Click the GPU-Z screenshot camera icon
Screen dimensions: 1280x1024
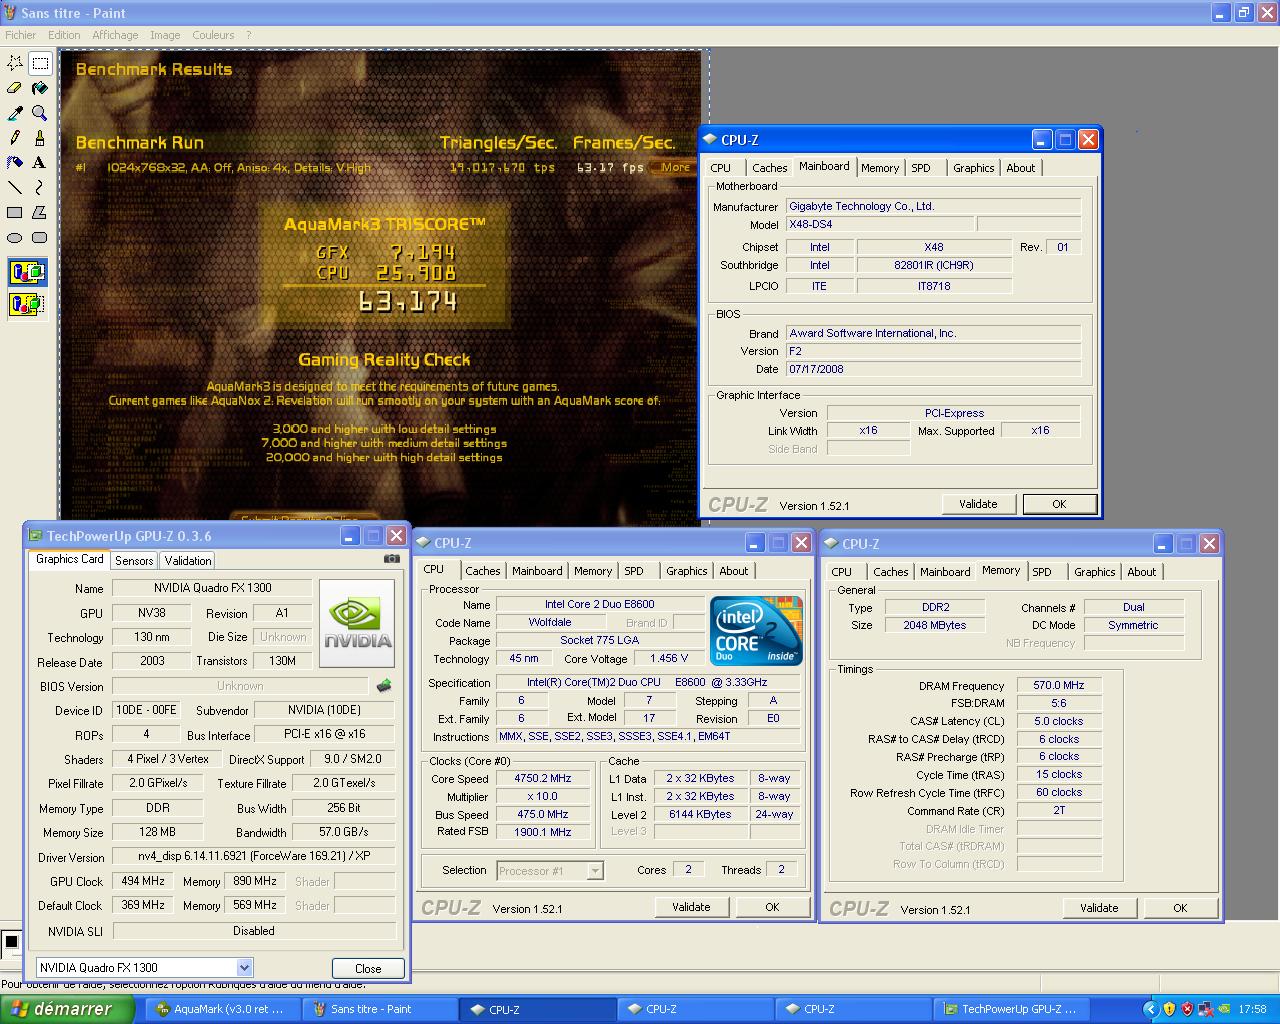click(x=392, y=559)
